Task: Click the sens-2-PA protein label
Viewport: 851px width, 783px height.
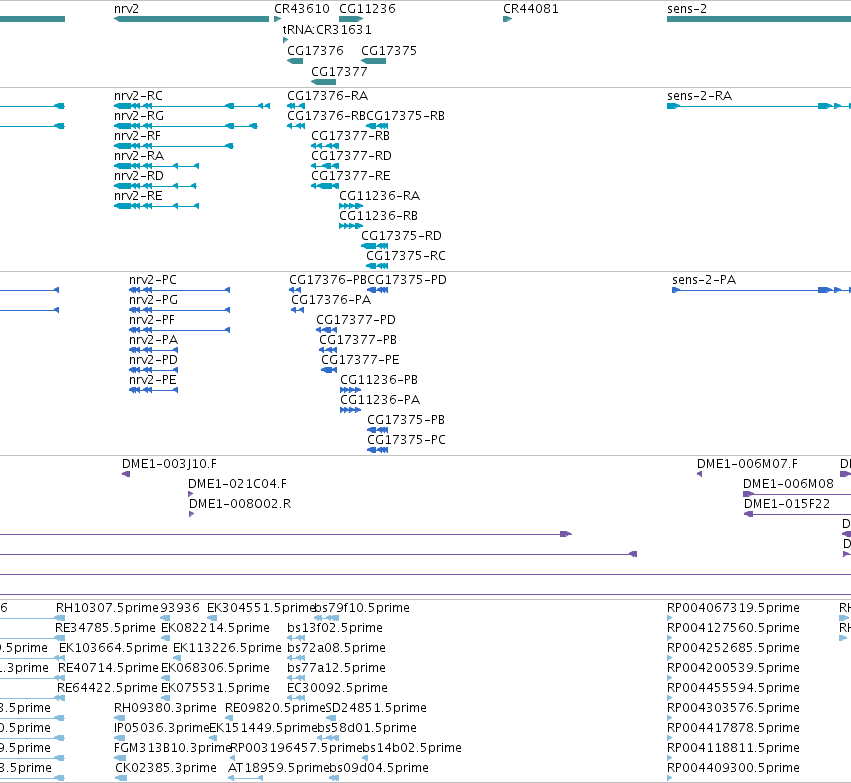Action: click(704, 280)
